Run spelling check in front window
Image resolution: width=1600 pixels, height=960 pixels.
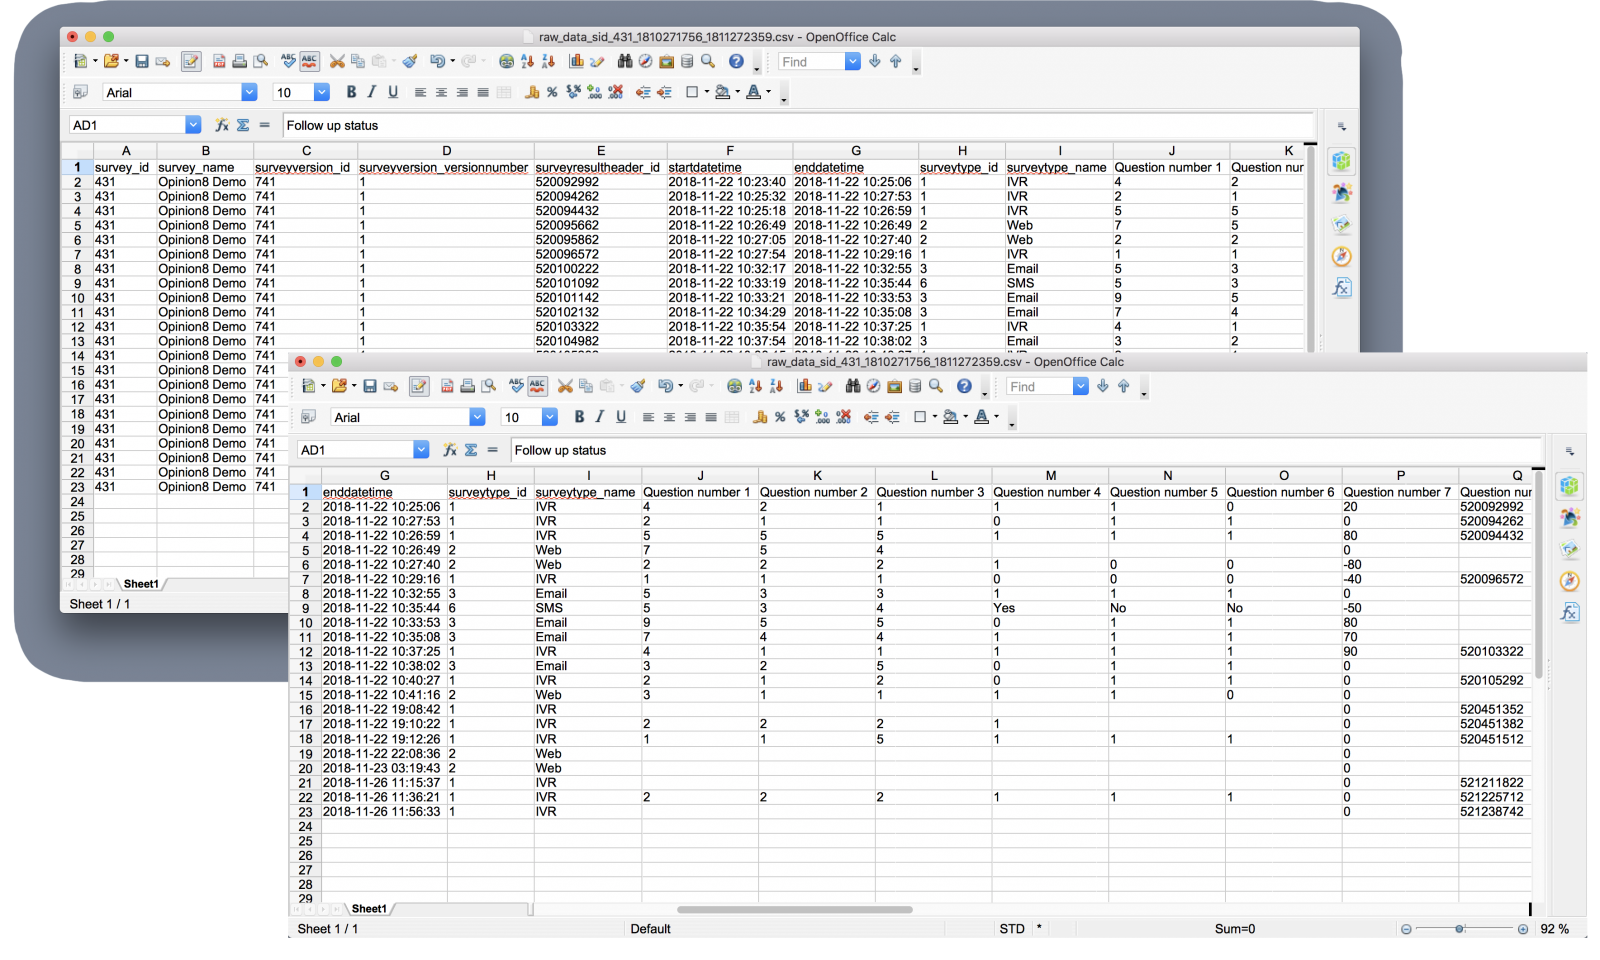click(x=516, y=387)
